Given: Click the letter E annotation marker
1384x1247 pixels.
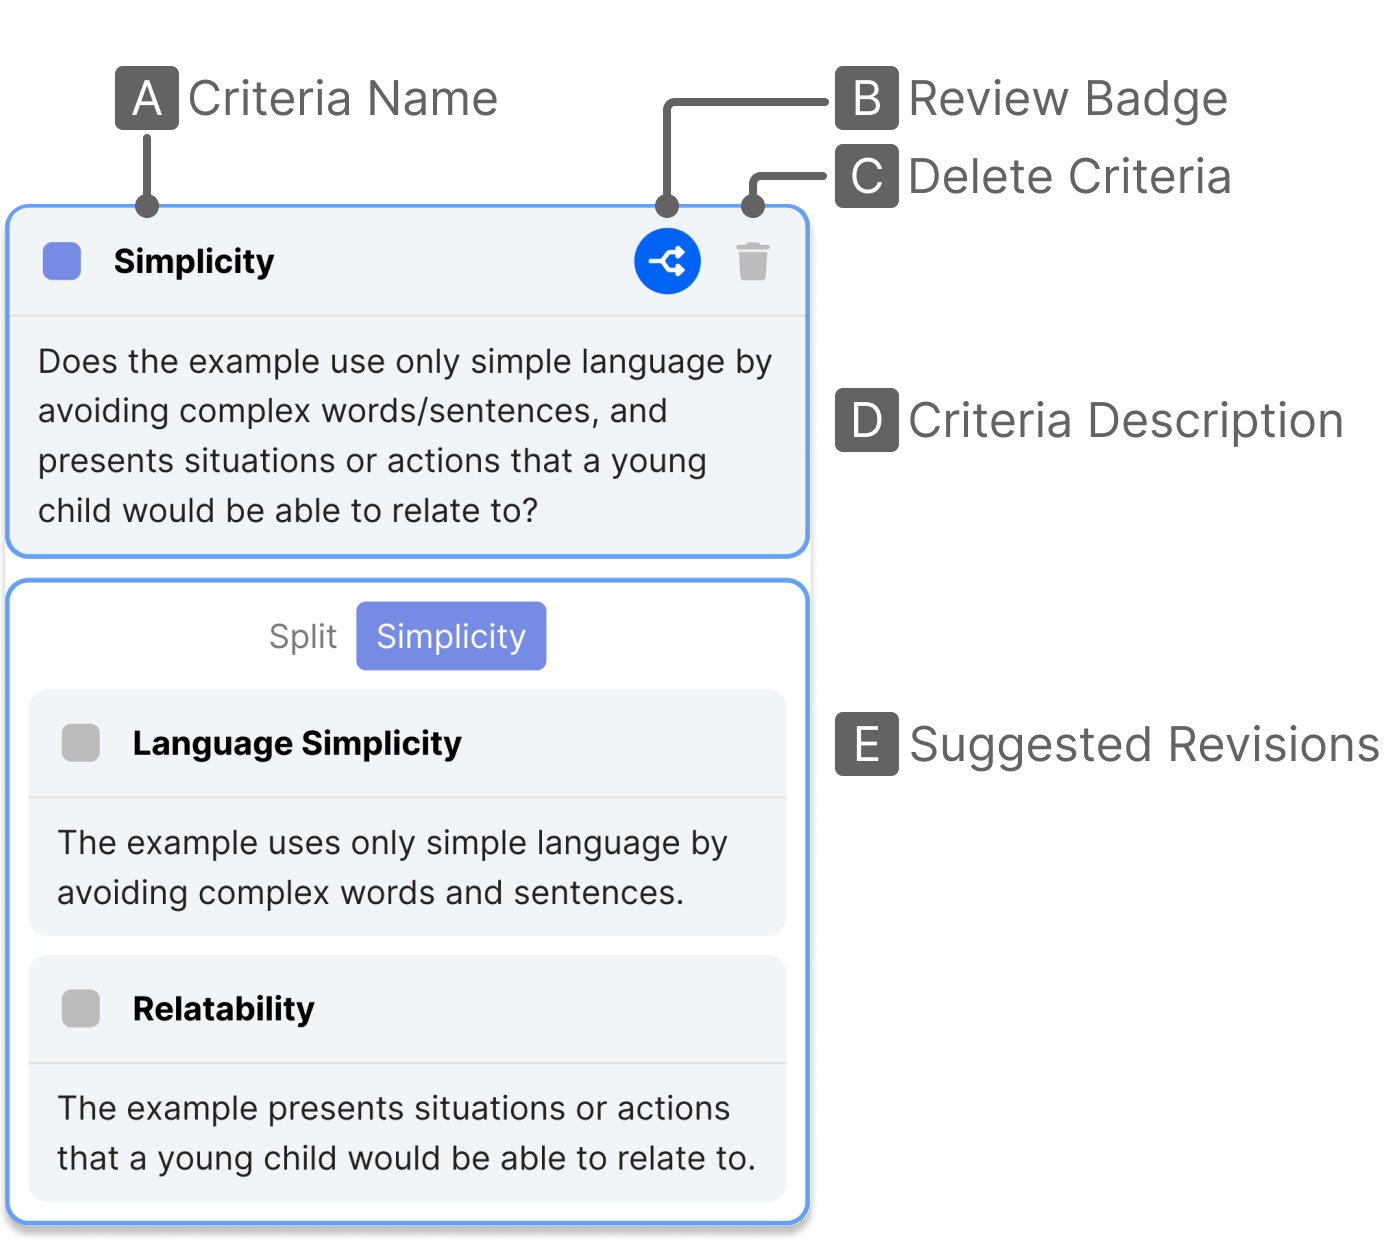Looking at the screenshot, I should point(867,744).
